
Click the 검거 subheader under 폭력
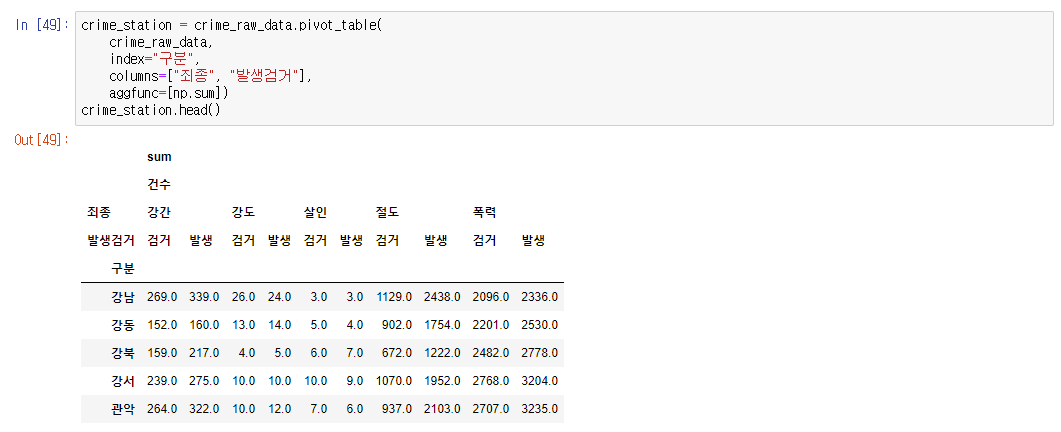[x=484, y=240]
